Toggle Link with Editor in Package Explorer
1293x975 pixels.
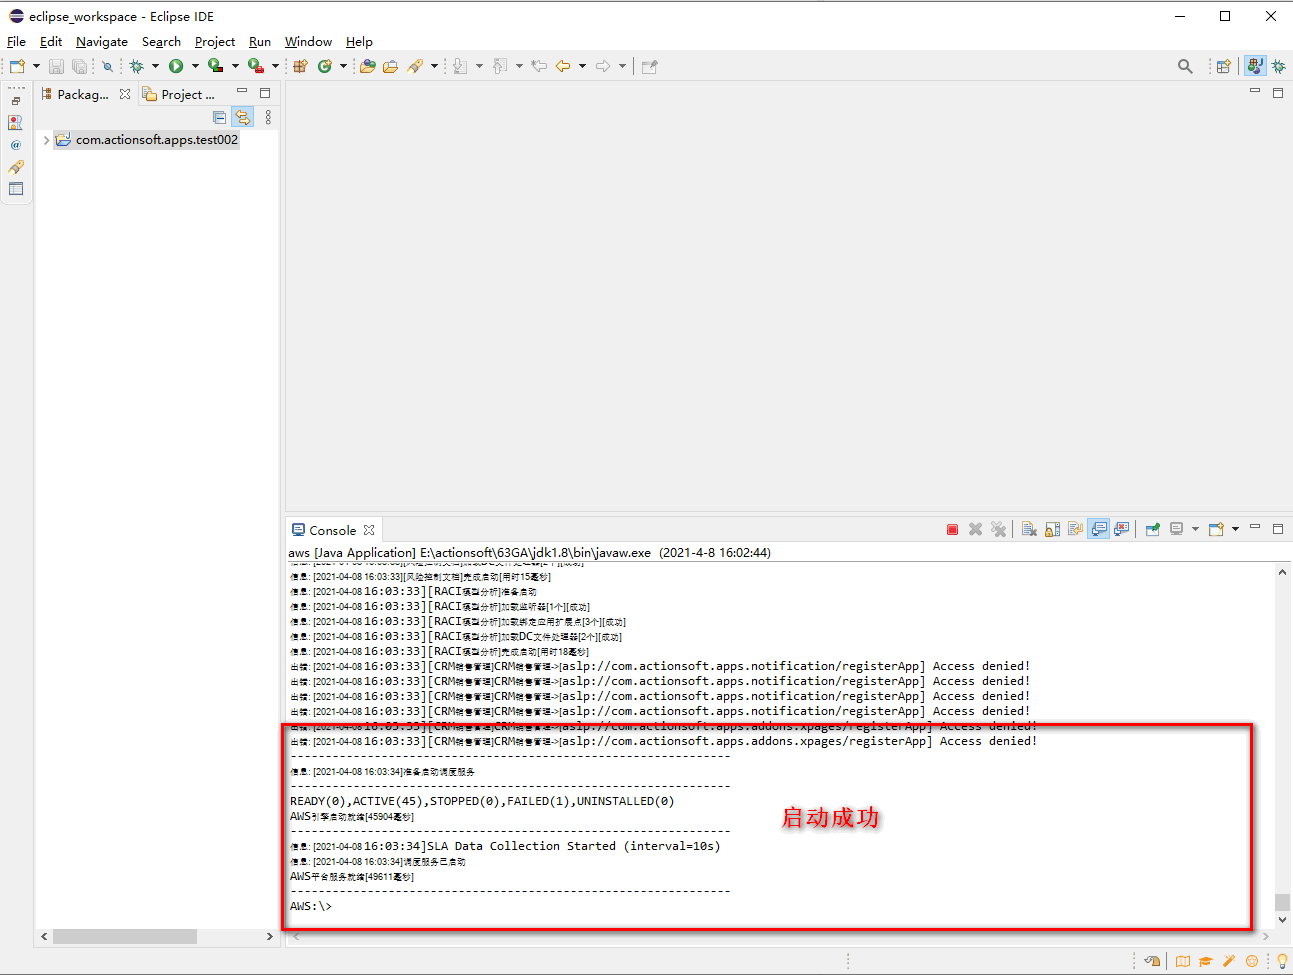coord(243,117)
